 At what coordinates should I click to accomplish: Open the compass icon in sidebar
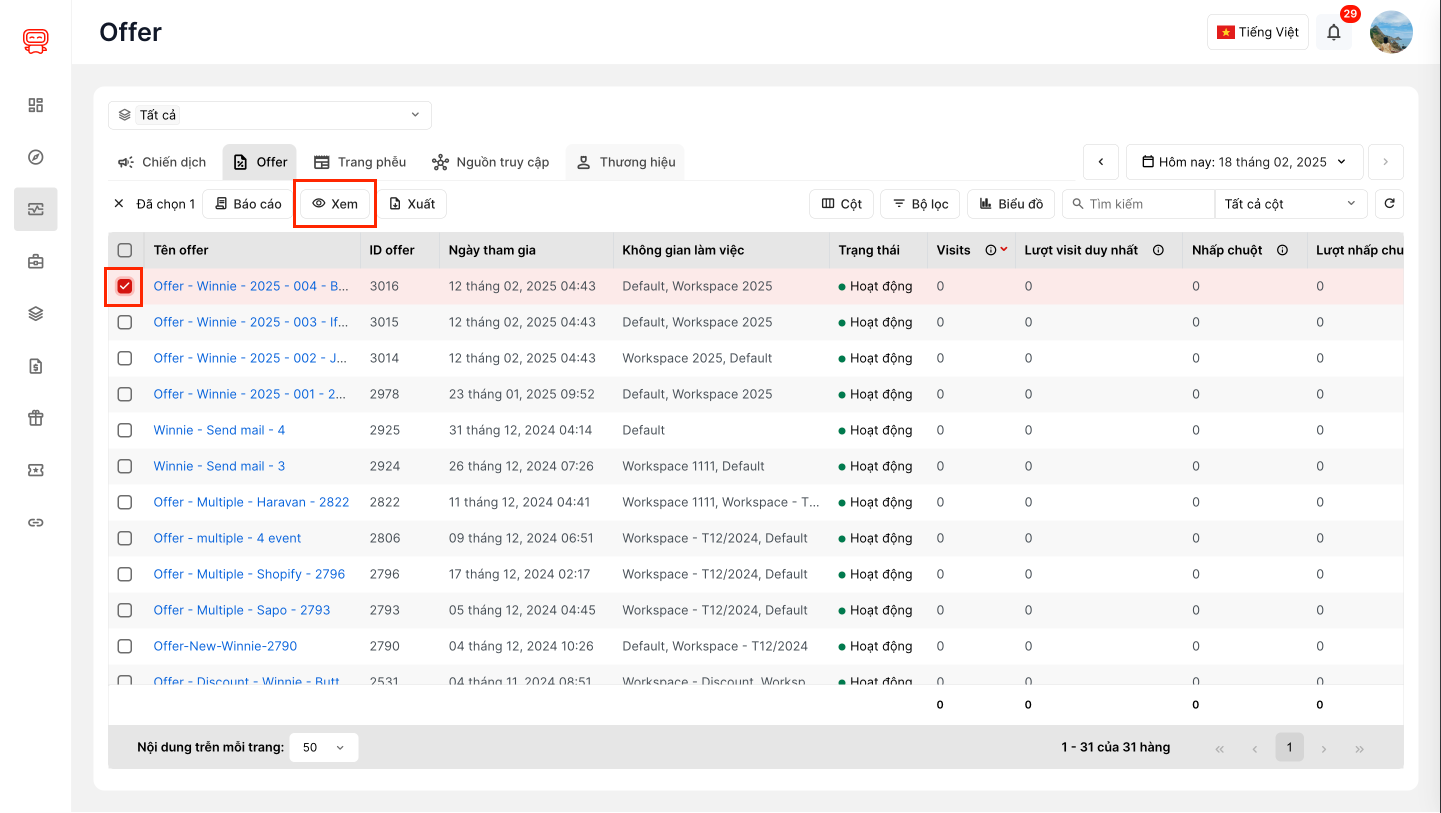(36, 157)
